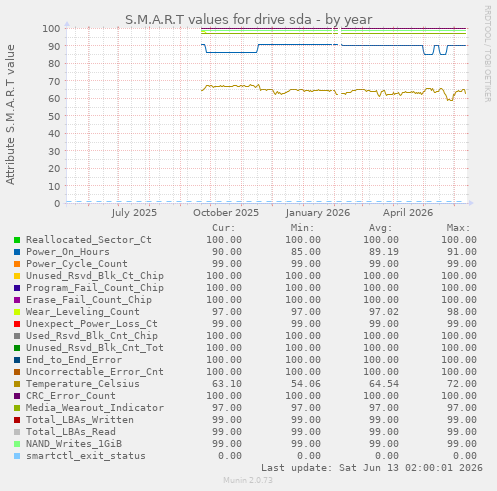
Task: Click the Attribute S.M.A.R.T value axis title
Action: pos(10,114)
